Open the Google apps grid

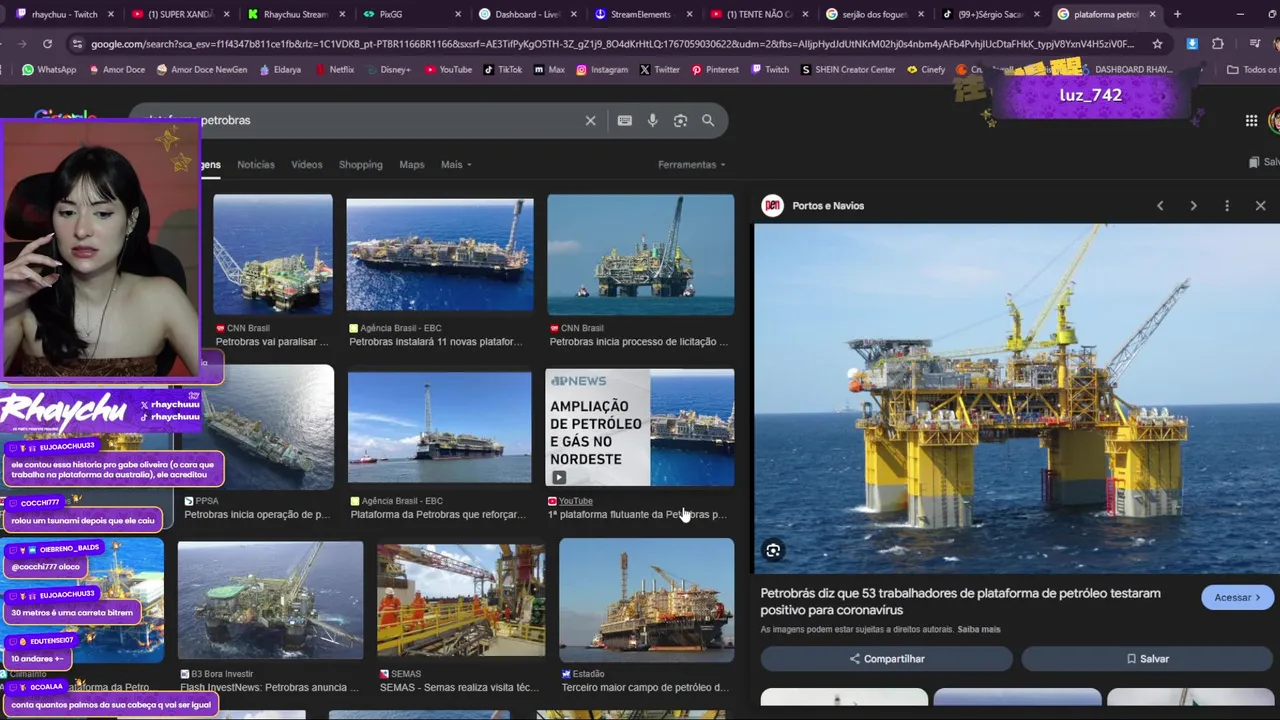pos(1251,120)
